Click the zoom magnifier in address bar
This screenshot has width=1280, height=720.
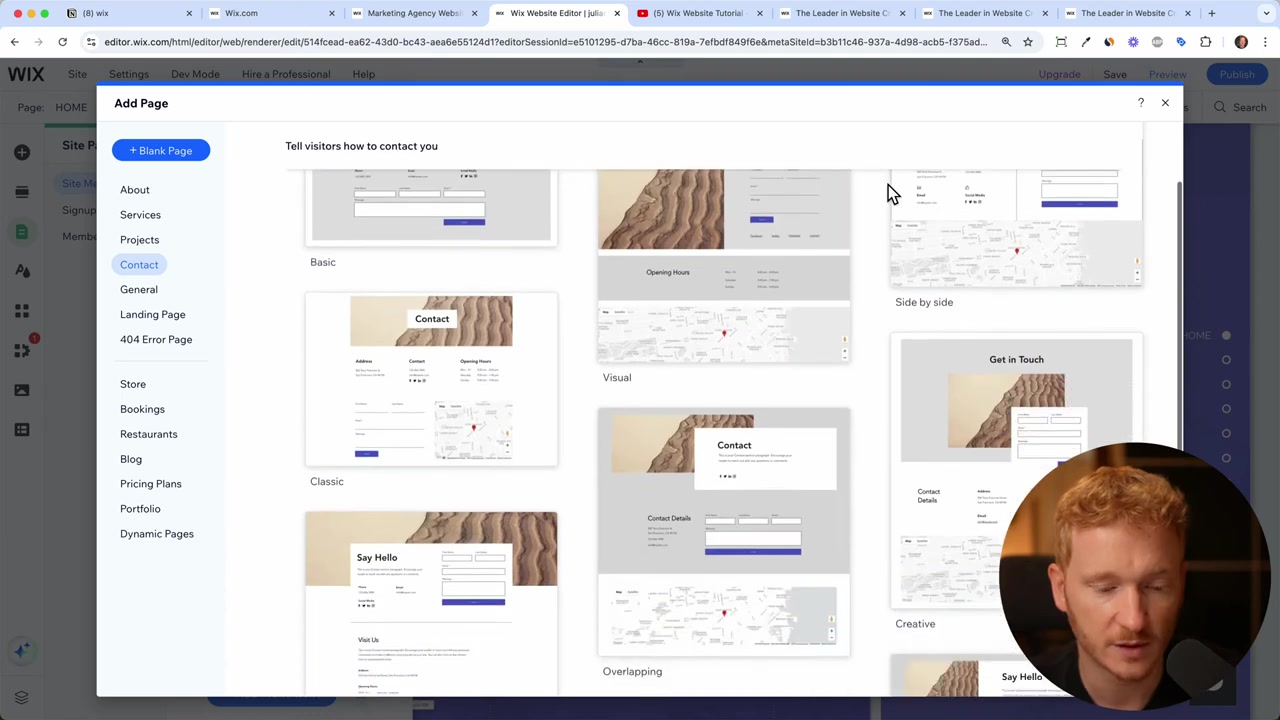[1006, 42]
